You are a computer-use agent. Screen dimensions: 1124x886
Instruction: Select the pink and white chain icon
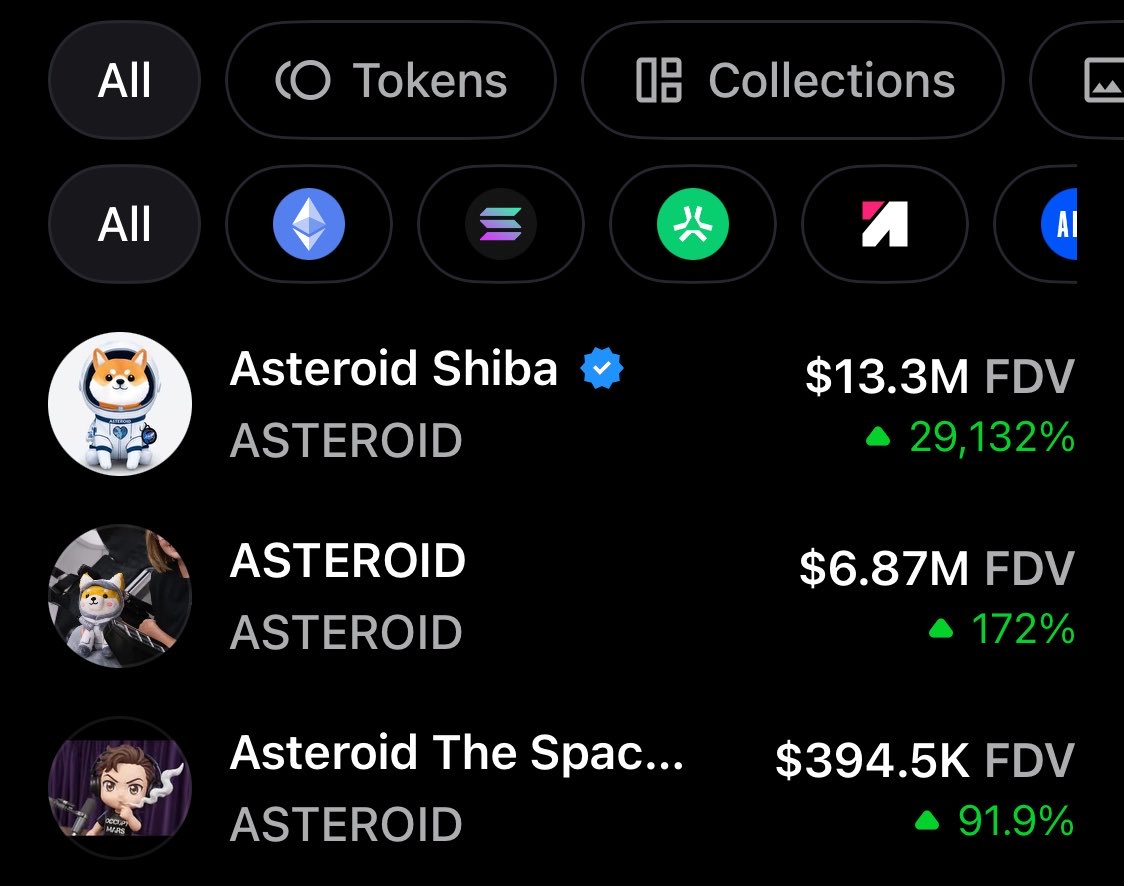(x=884, y=226)
